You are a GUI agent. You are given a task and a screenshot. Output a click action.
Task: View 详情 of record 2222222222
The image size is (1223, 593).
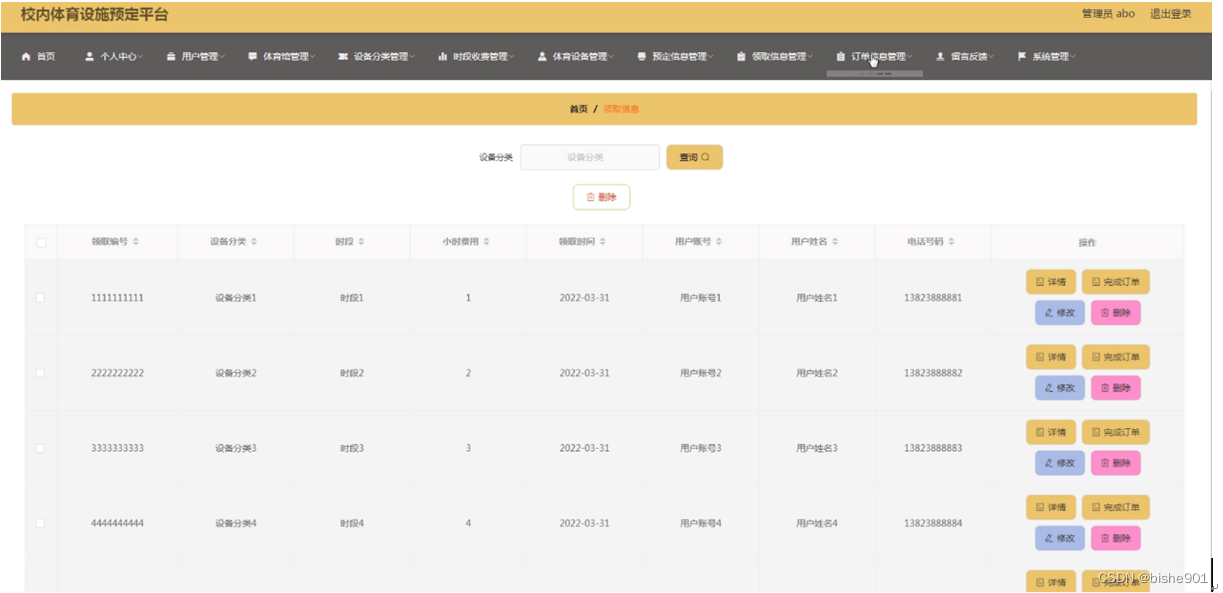1050,357
